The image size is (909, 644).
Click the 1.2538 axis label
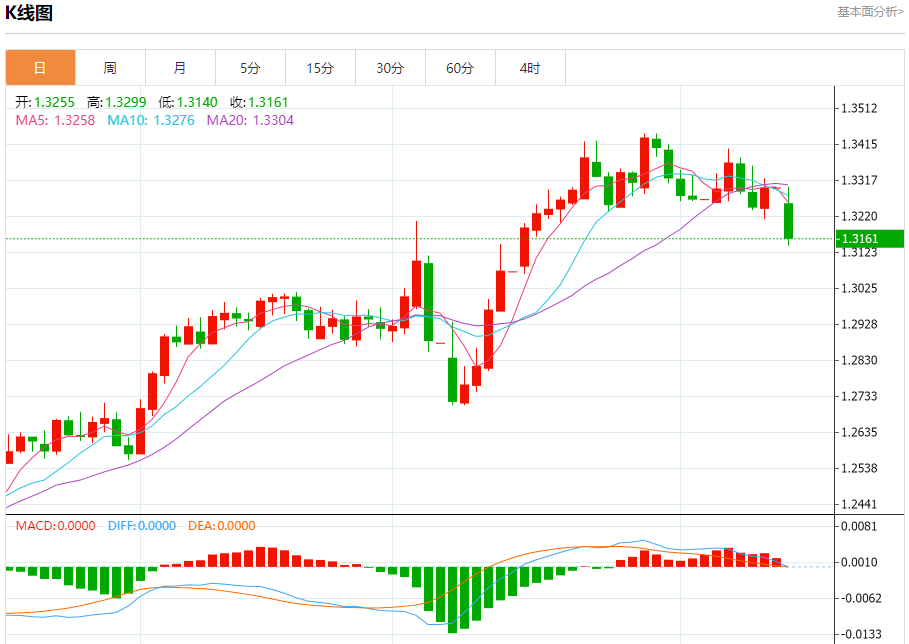pos(859,468)
